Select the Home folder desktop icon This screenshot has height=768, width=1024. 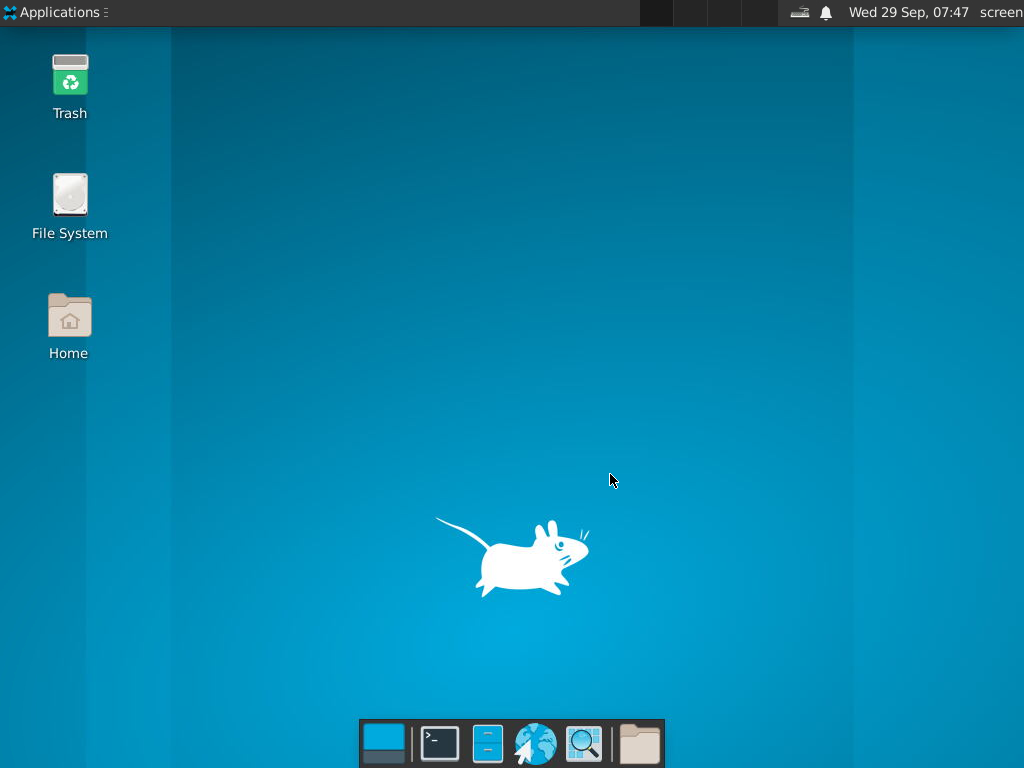point(70,316)
